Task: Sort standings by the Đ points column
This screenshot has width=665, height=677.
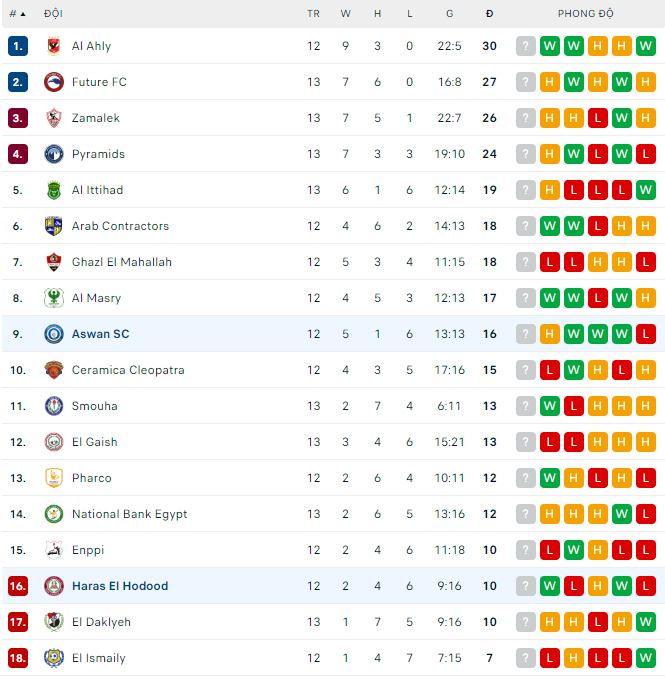Action: [x=489, y=14]
